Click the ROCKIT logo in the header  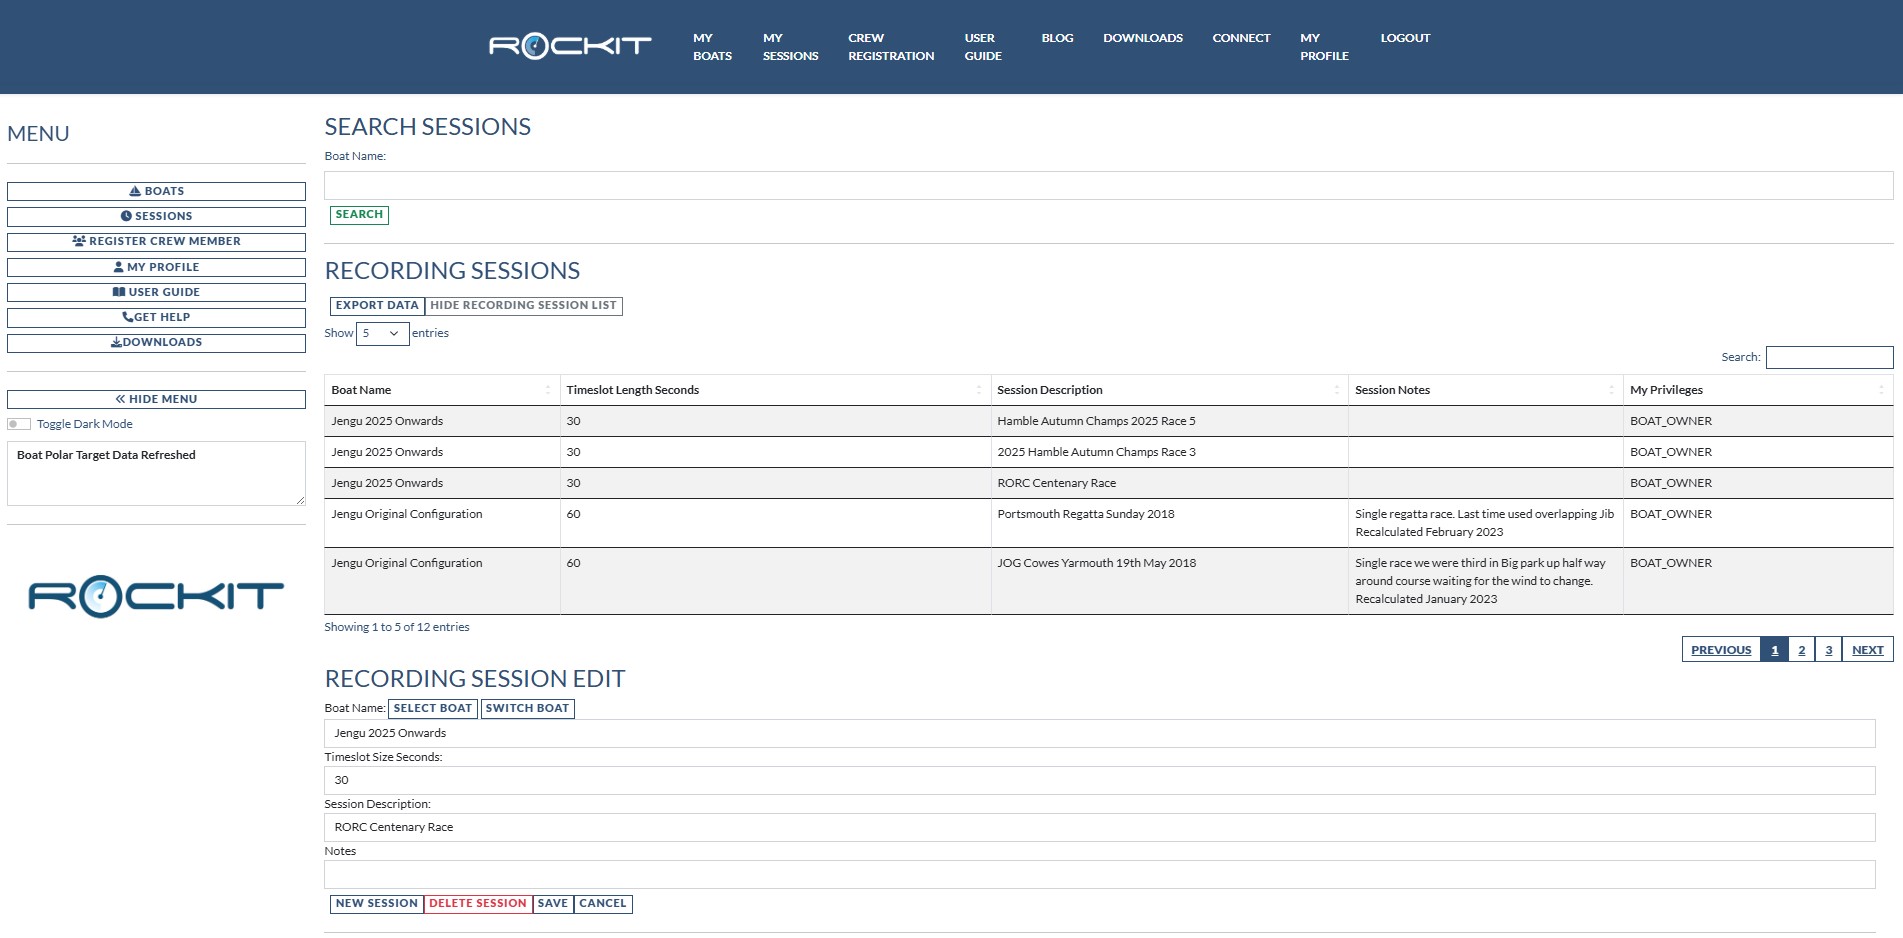pos(569,46)
